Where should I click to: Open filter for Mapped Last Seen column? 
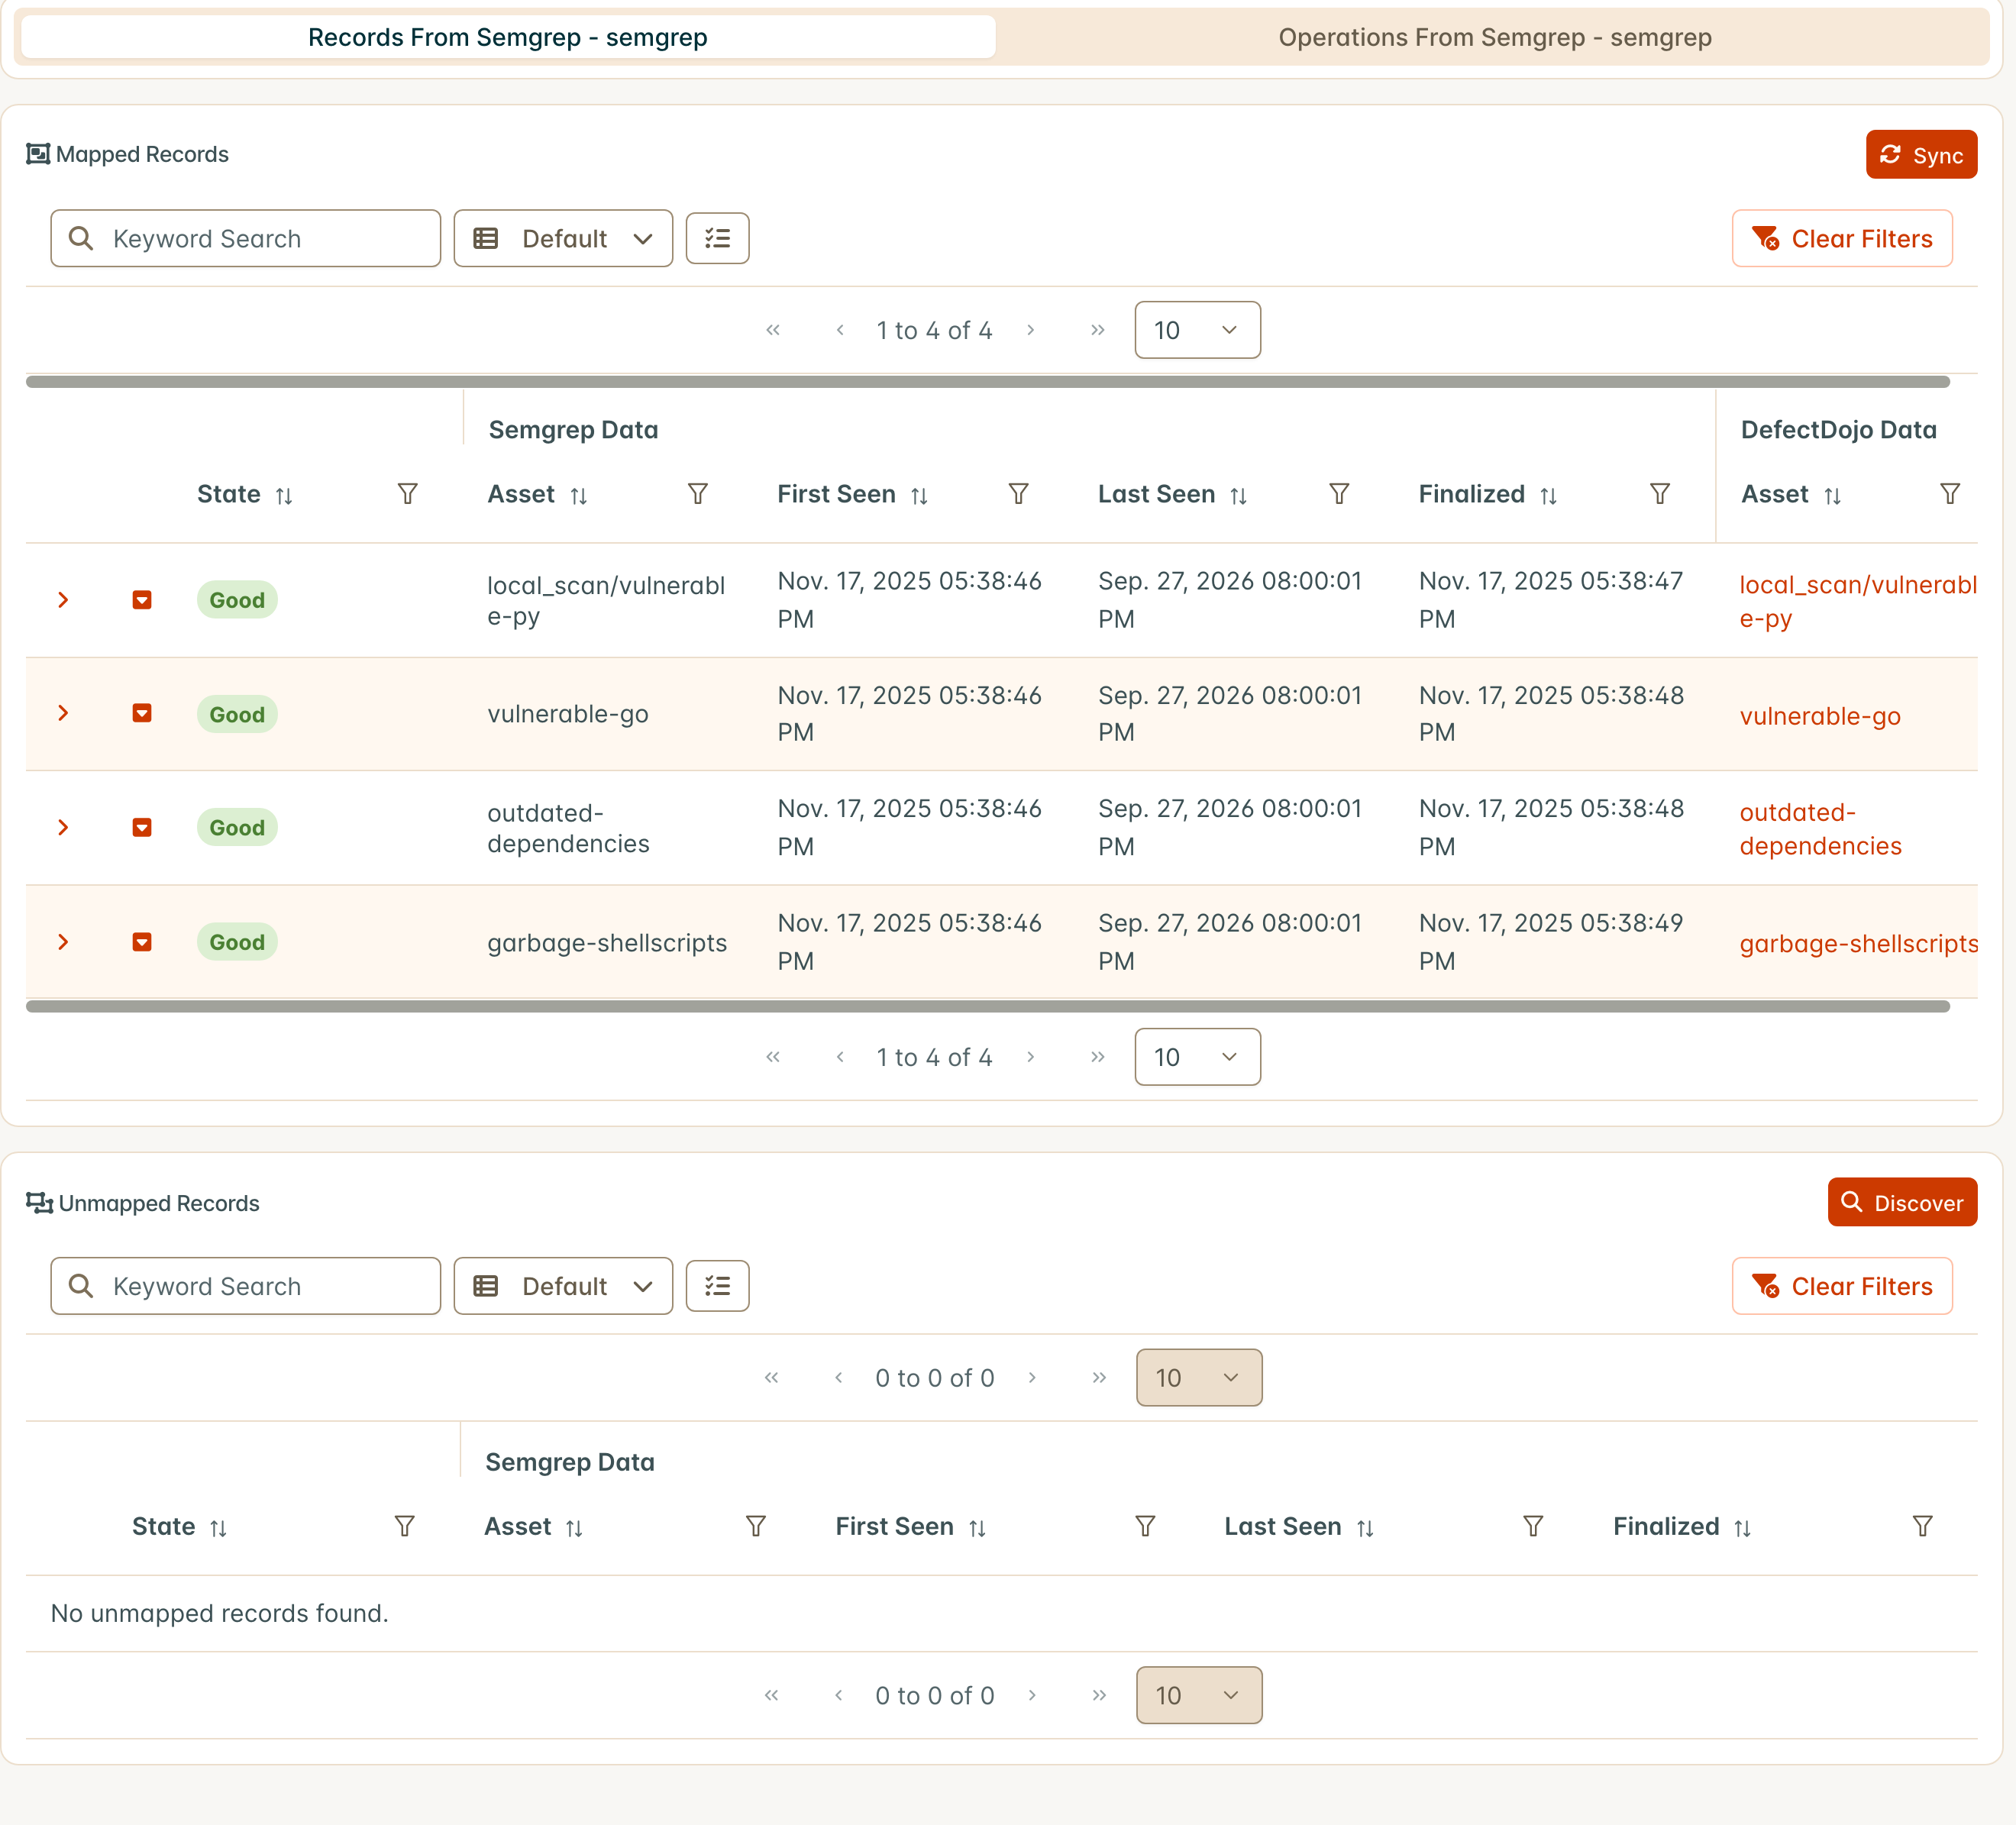click(1339, 494)
